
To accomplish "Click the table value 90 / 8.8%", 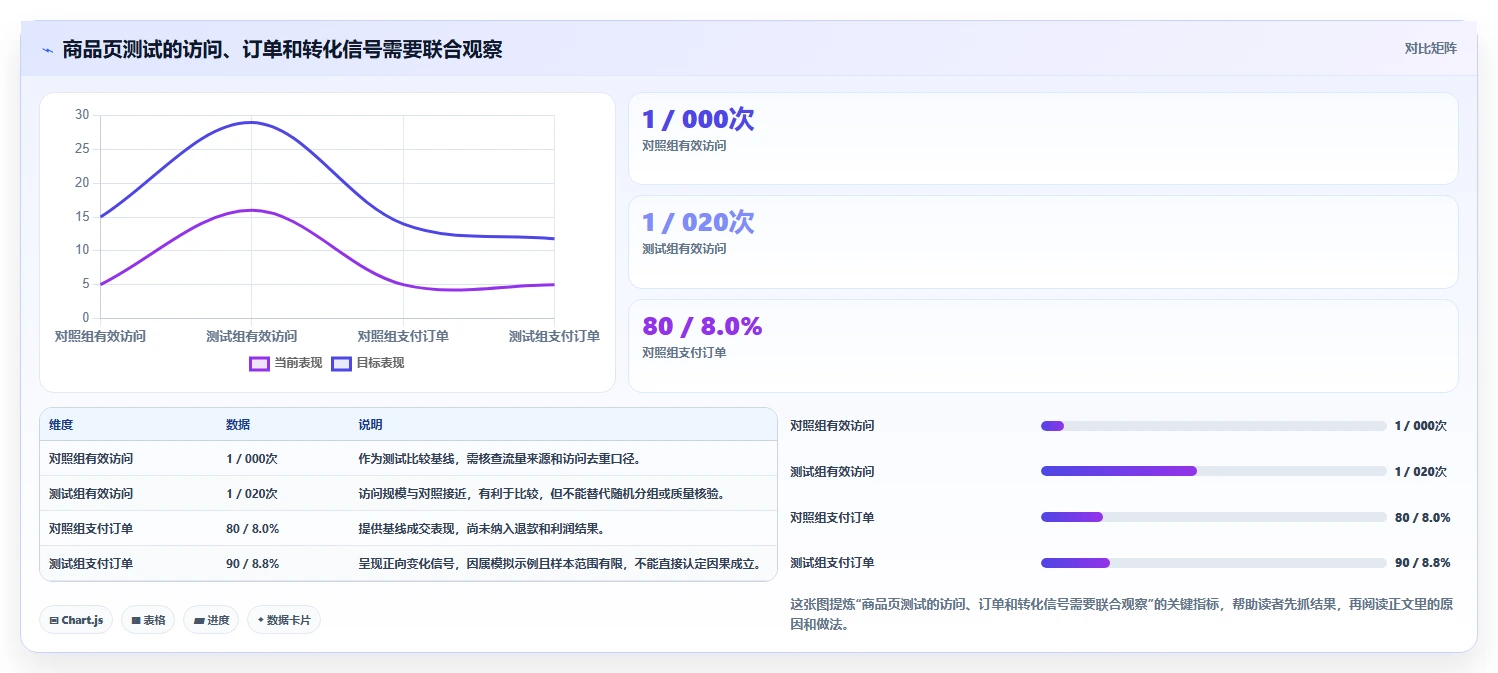I will pyautogui.click(x=253, y=564).
